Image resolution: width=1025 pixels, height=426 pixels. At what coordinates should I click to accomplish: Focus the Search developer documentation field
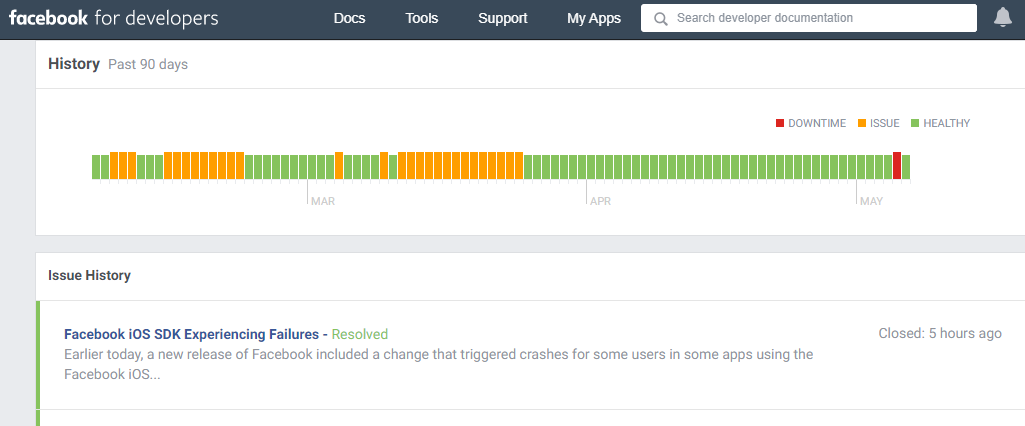(809, 18)
